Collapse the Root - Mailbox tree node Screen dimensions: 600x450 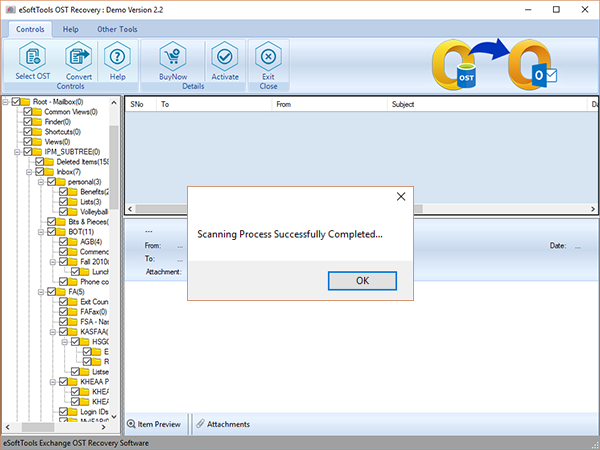click(x=5, y=102)
